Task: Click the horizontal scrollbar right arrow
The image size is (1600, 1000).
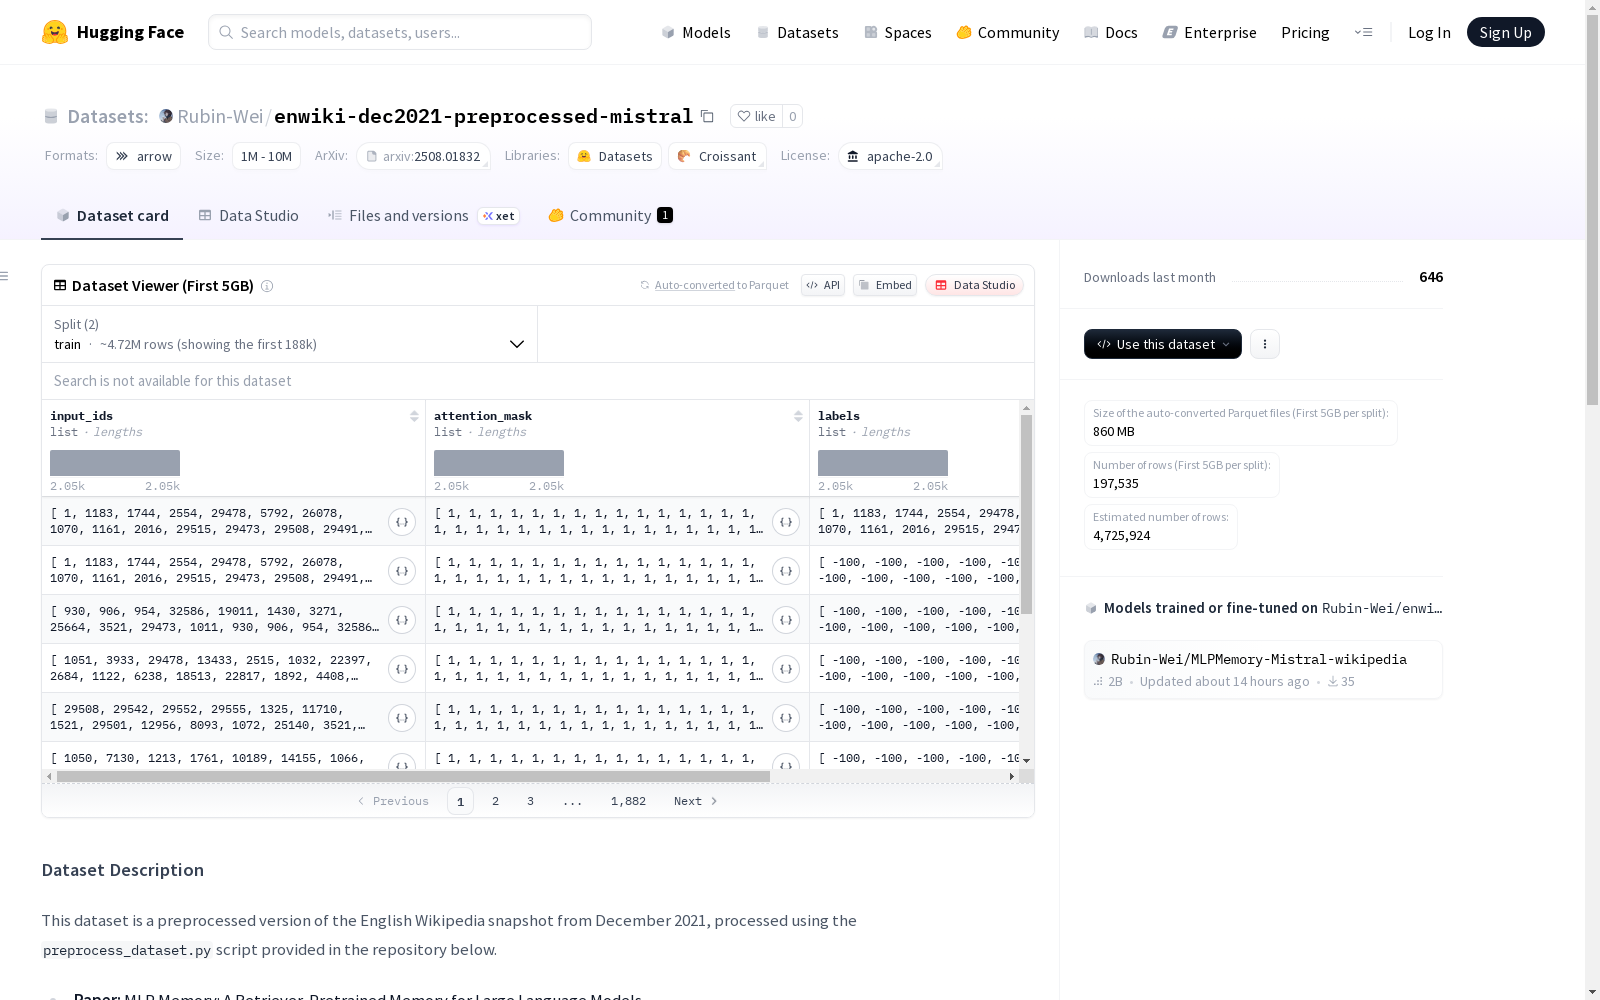Action: [1012, 776]
